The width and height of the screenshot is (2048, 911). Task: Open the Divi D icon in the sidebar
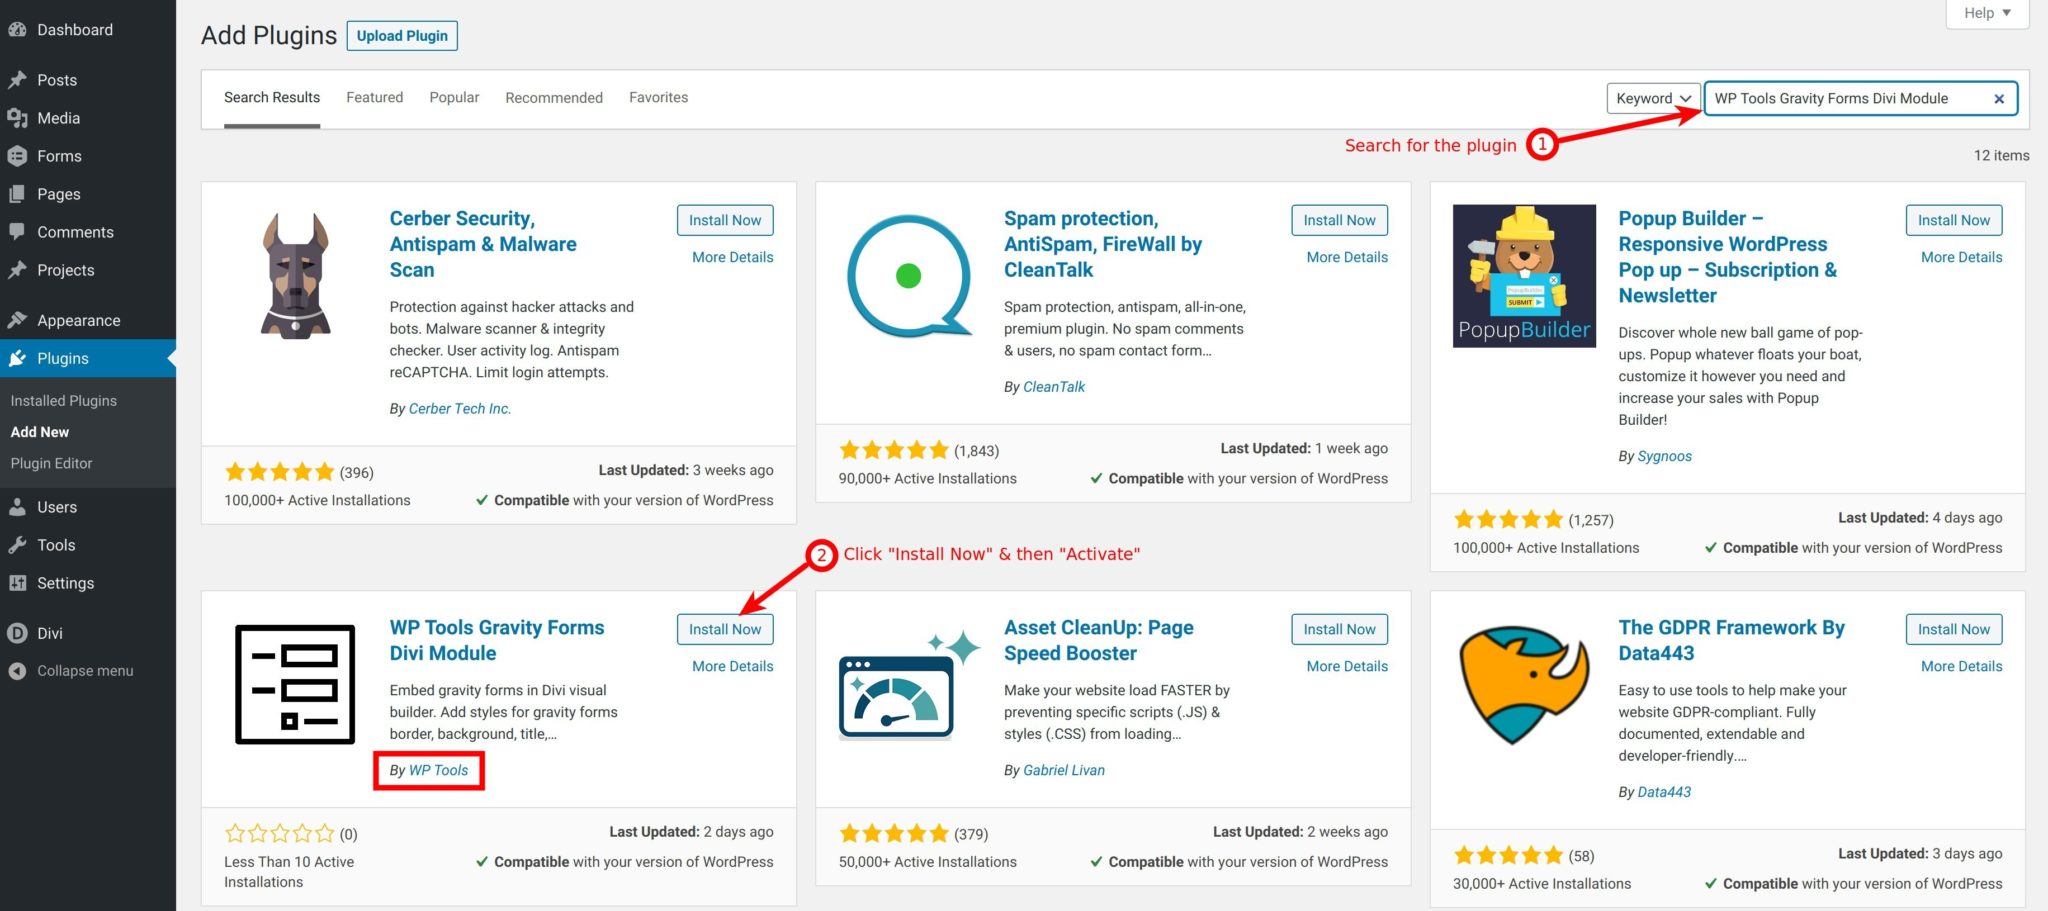18,632
